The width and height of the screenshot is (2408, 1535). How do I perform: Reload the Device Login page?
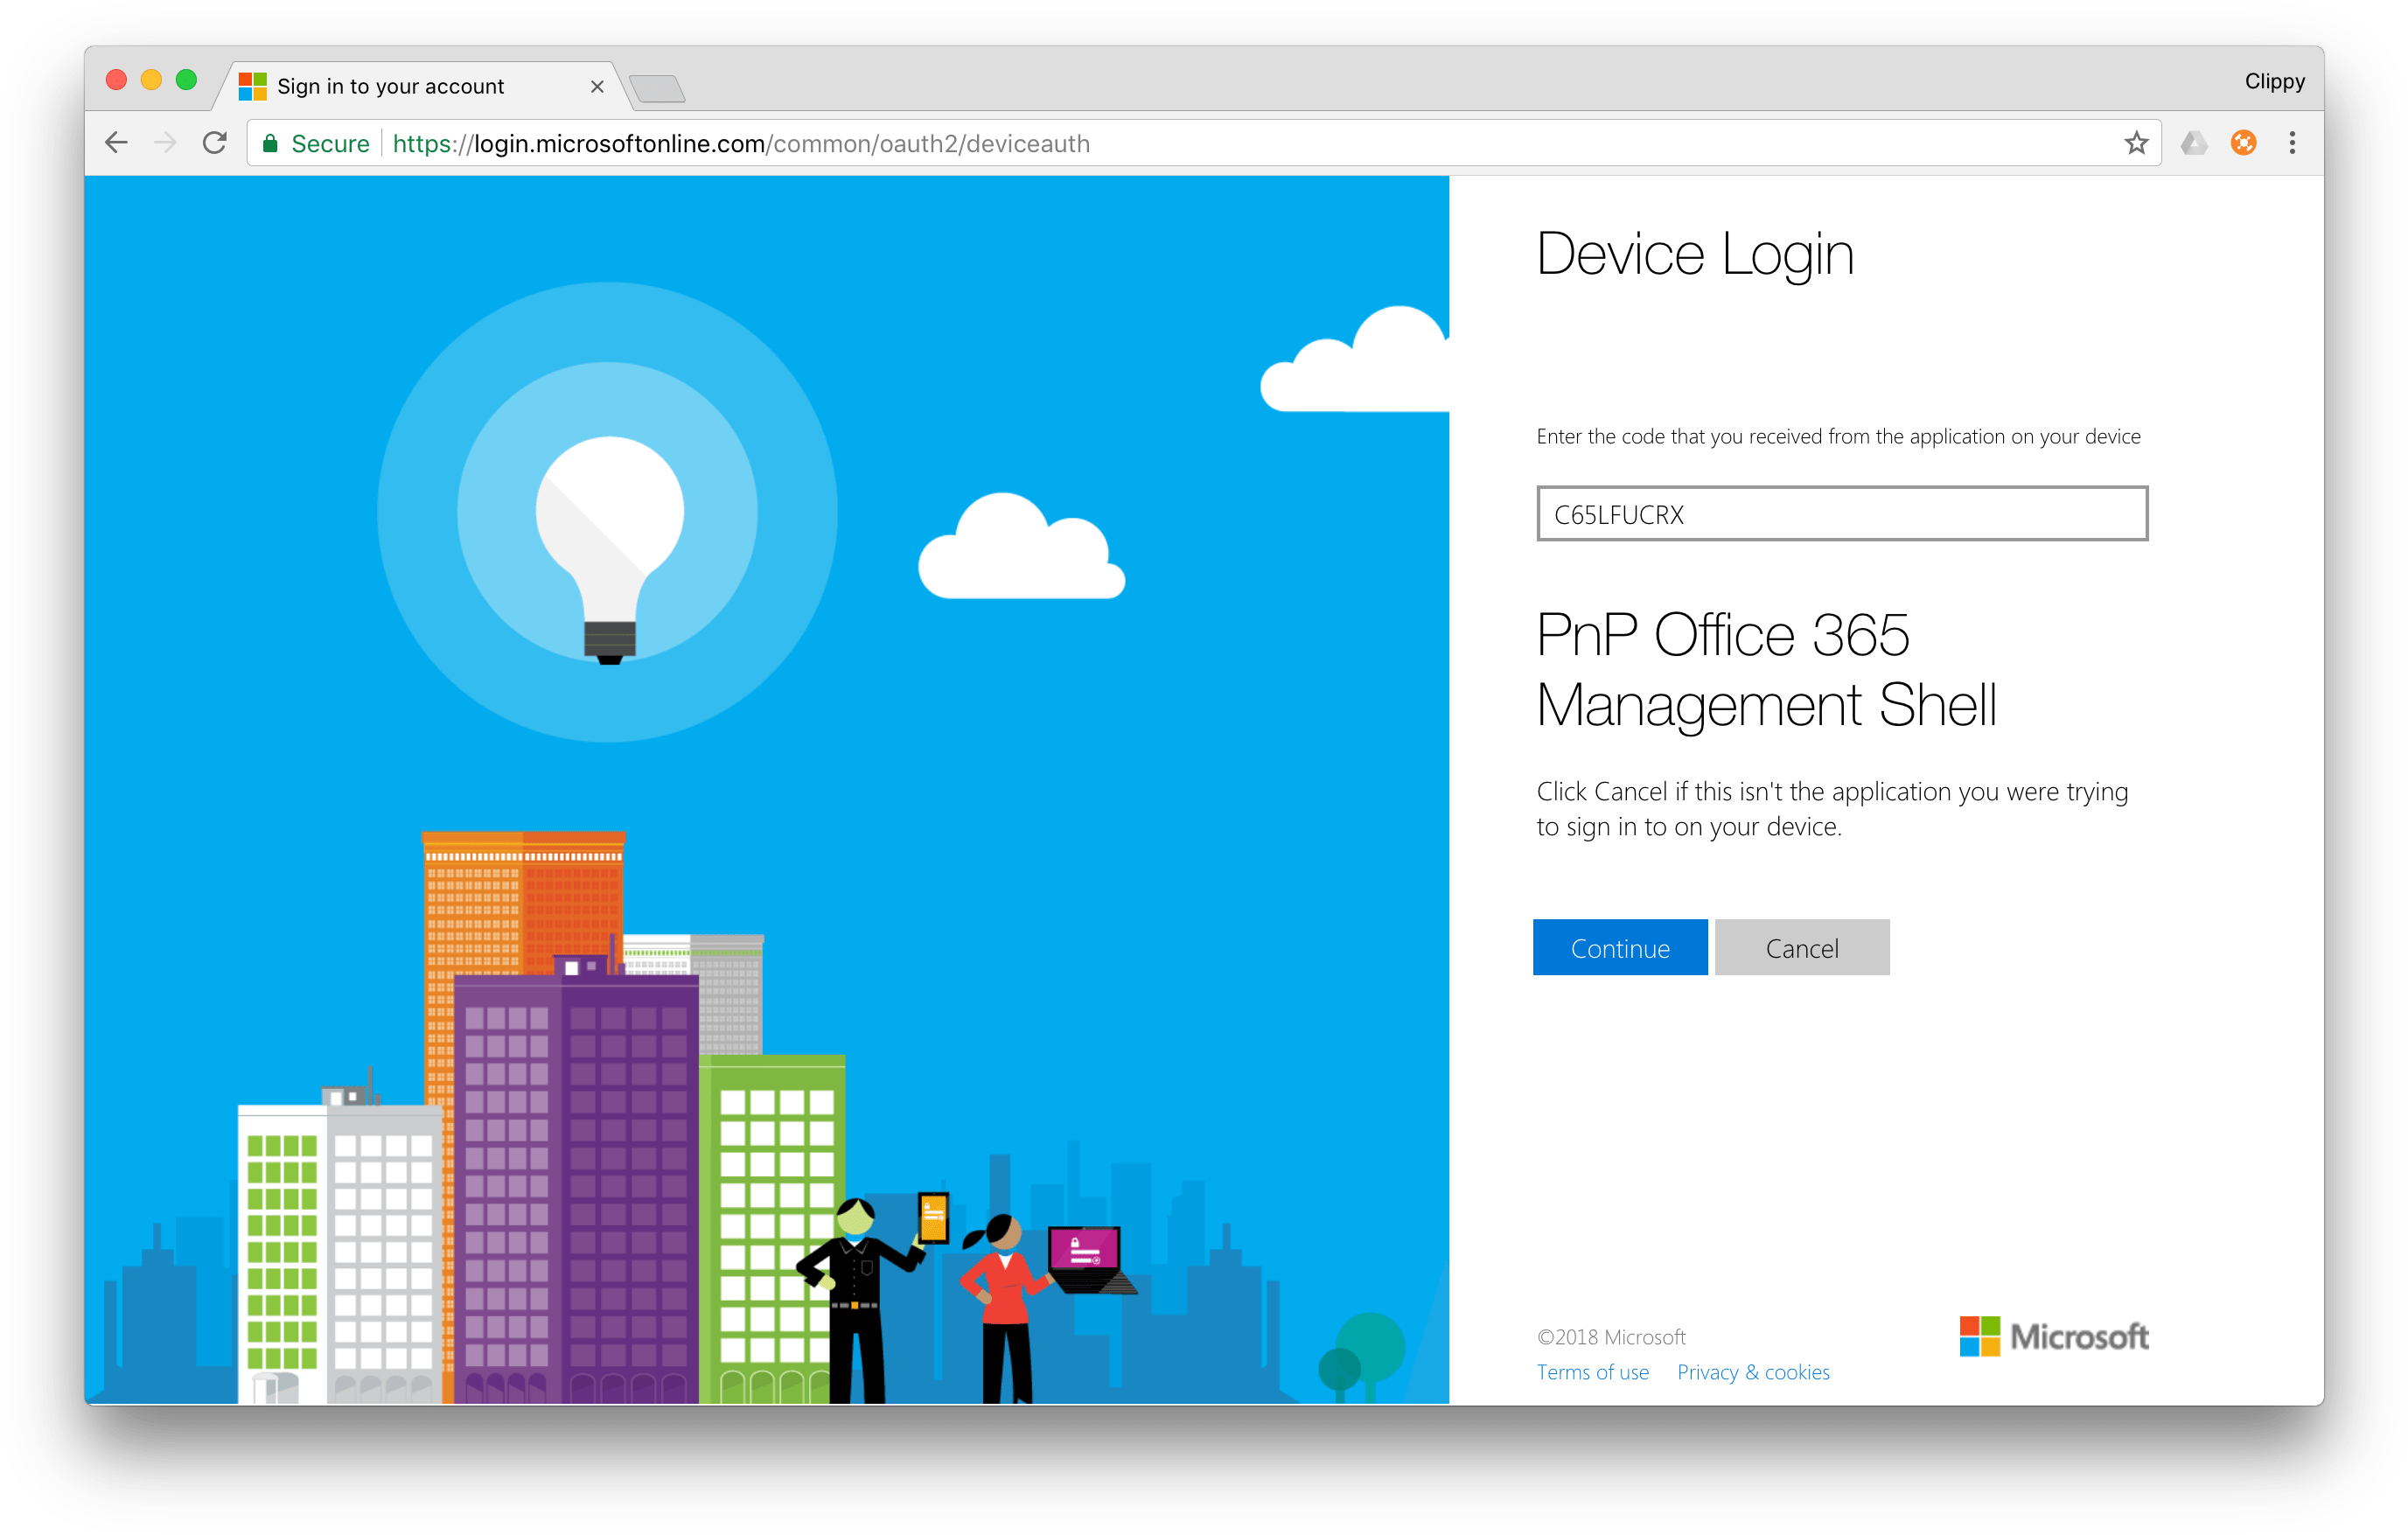coord(215,142)
